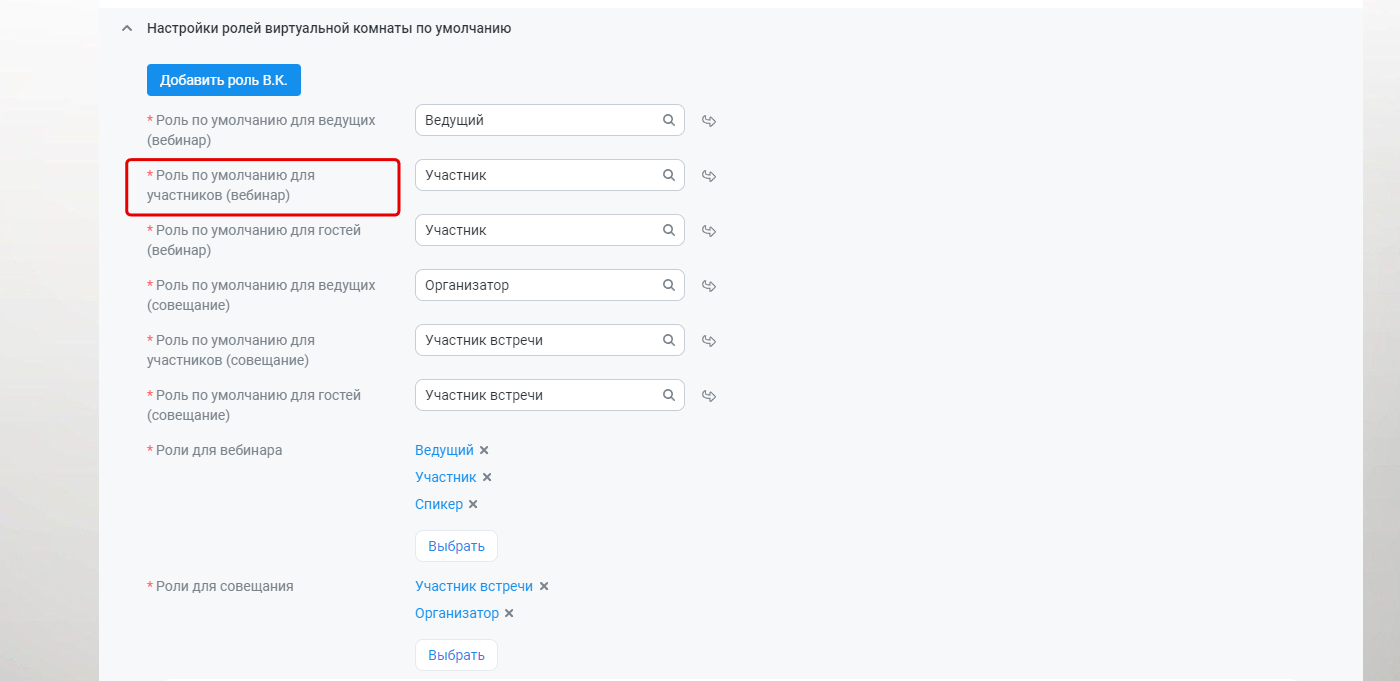Focus the webinar hosts default role field
The width and height of the screenshot is (1400, 681).
[550, 120]
